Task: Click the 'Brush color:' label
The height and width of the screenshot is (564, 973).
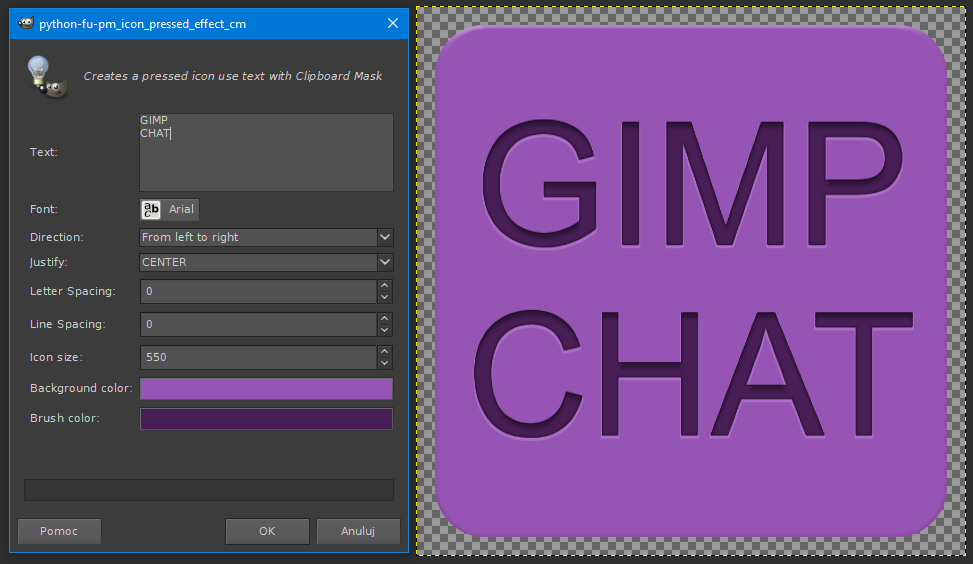Action: pos(65,418)
